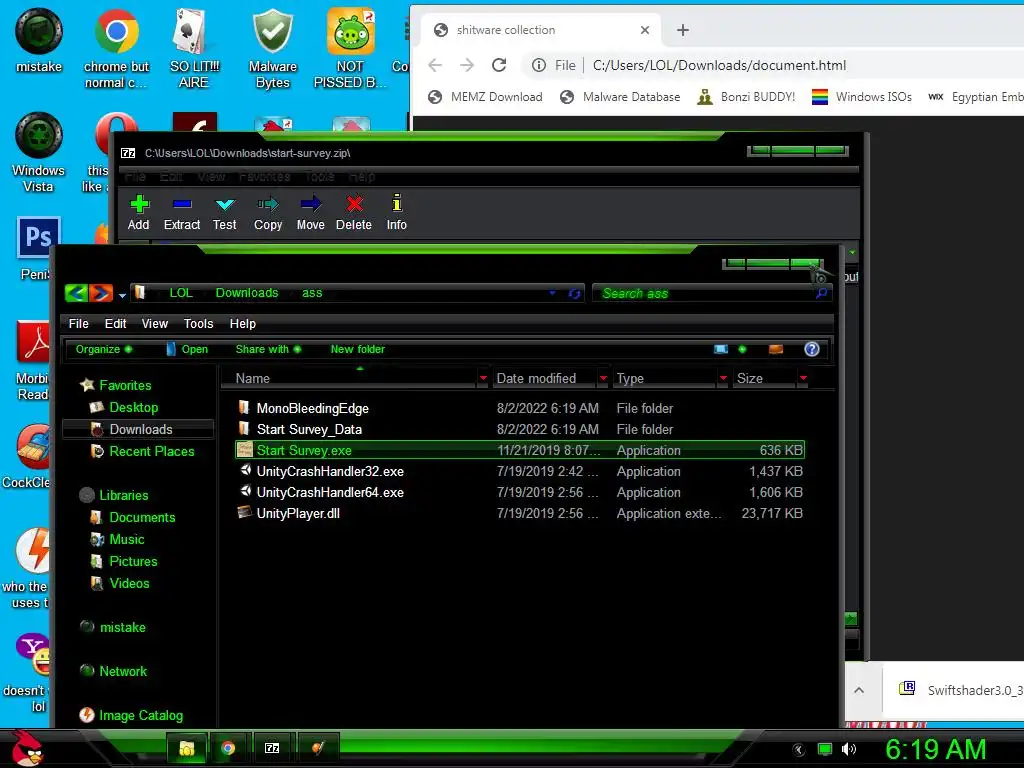Open the Bonzi BUDDY! bookmark
1024x768 pixels.
pos(746,97)
